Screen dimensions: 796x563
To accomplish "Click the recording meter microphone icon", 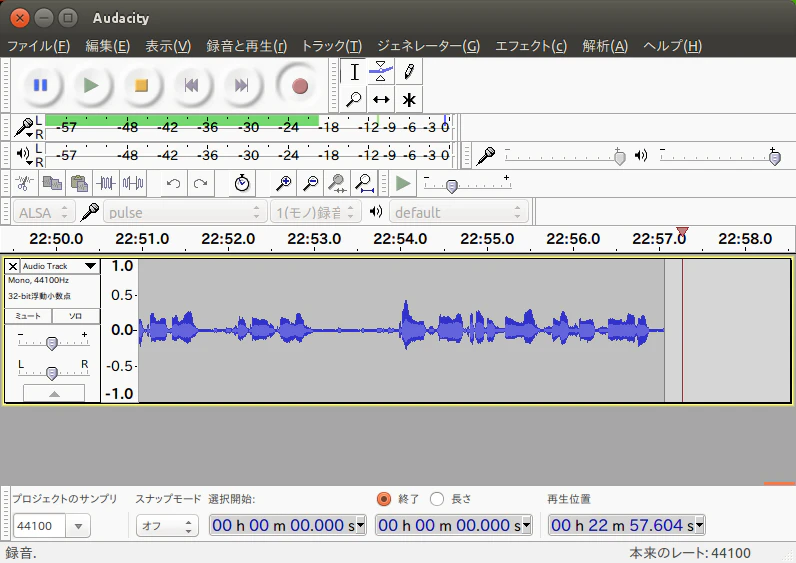I will (24, 127).
